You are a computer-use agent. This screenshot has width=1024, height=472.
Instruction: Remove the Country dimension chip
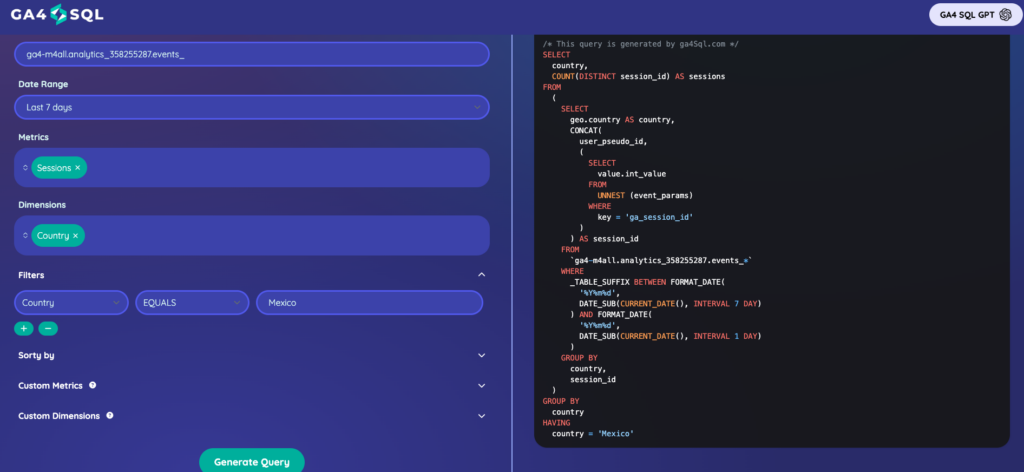tap(75, 236)
